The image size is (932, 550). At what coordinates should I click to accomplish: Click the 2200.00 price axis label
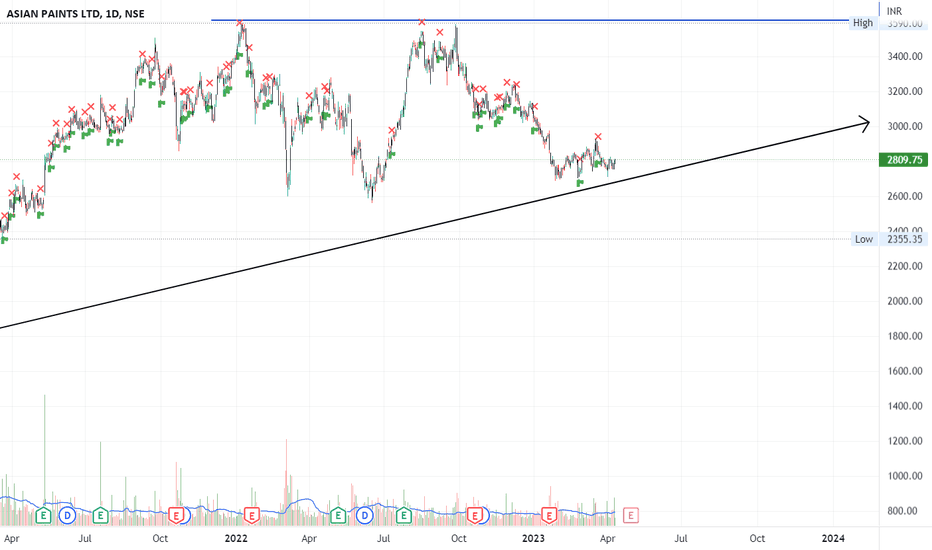click(x=905, y=266)
